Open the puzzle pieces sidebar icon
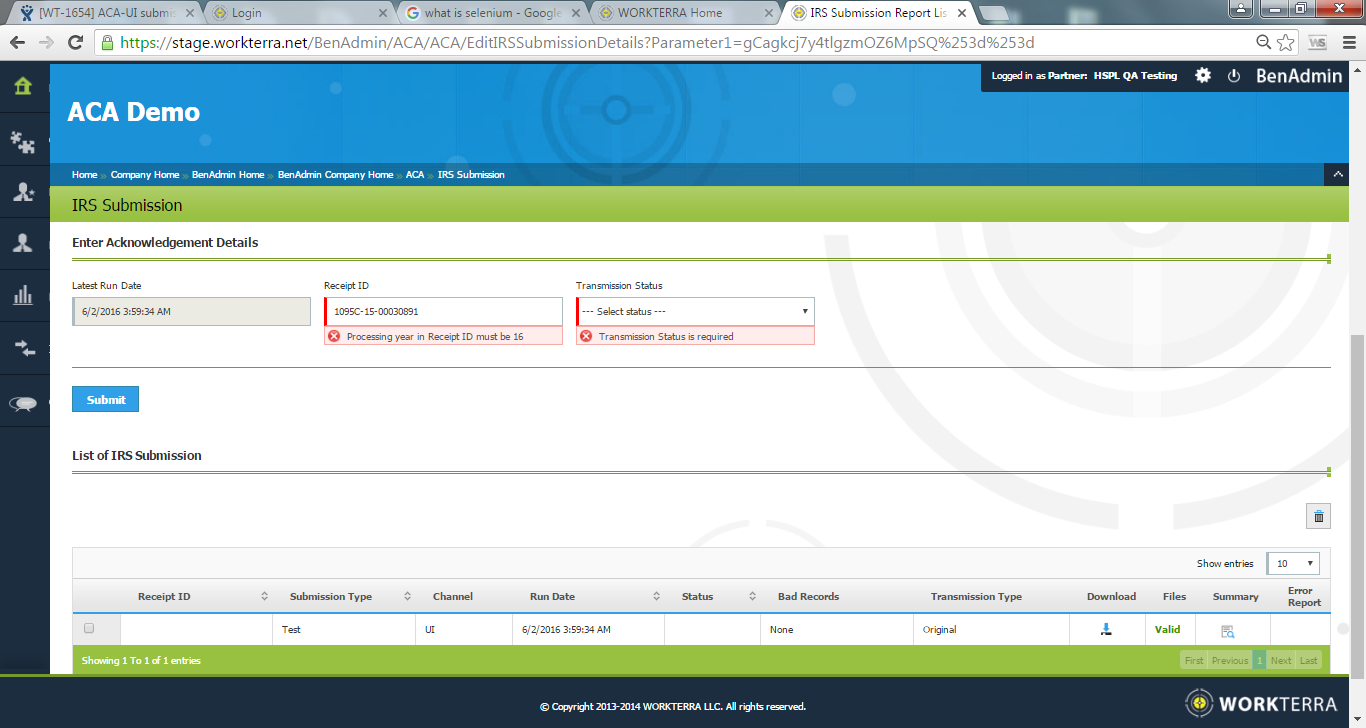 (x=23, y=141)
